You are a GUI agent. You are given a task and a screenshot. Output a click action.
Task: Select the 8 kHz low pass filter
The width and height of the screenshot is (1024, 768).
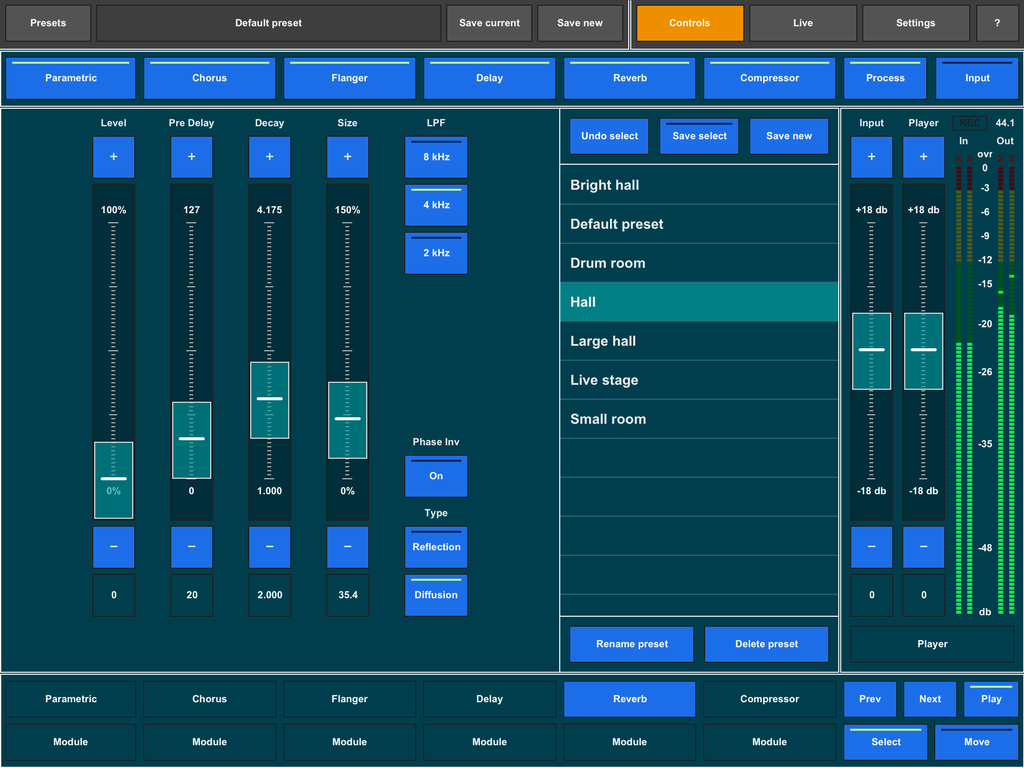point(436,157)
